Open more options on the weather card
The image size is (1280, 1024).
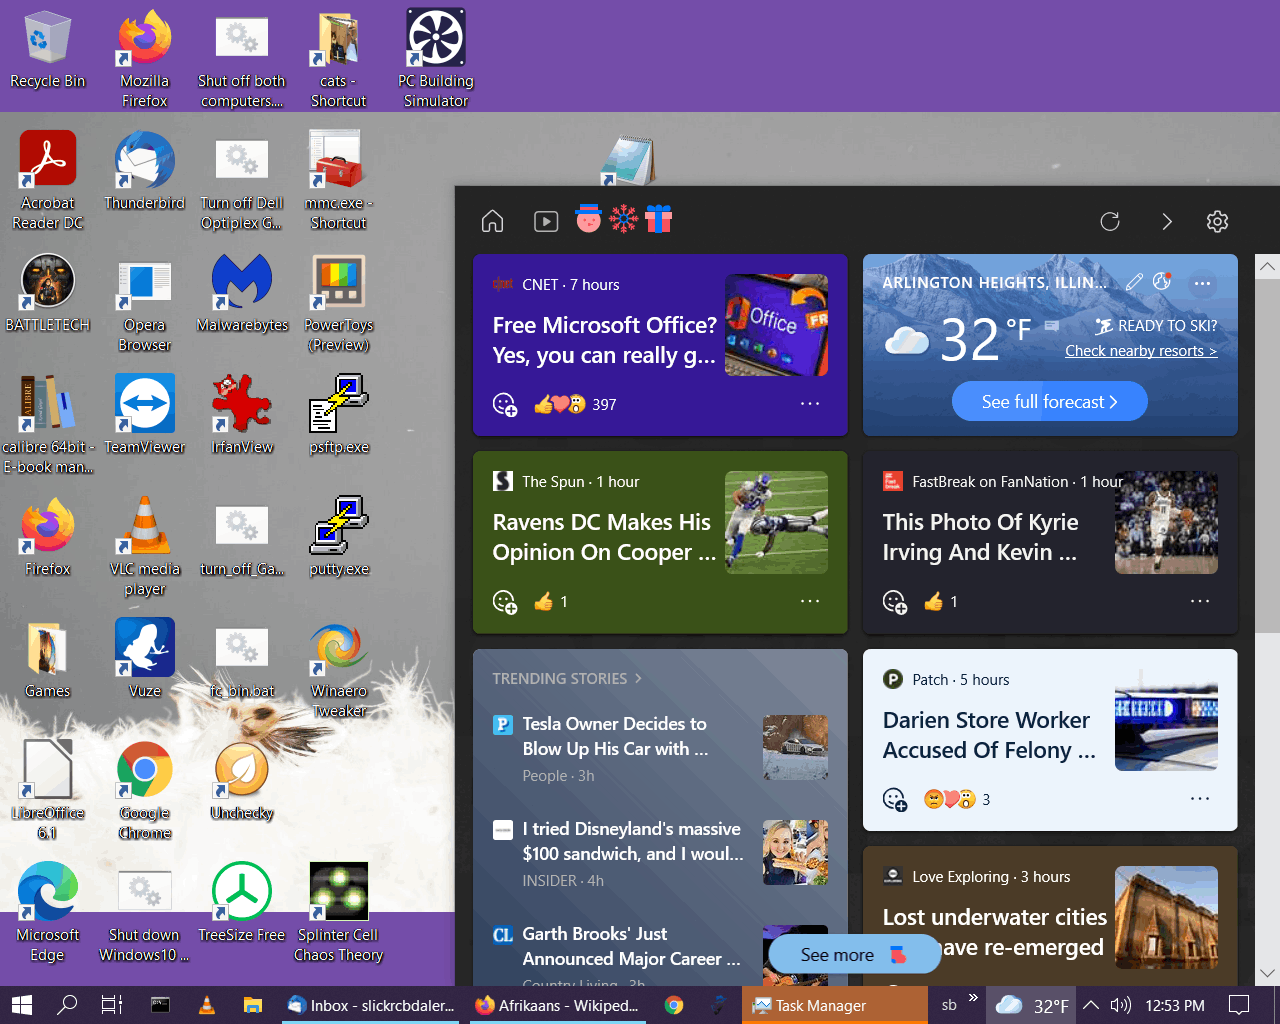pyautogui.click(x=1202, y=283)
